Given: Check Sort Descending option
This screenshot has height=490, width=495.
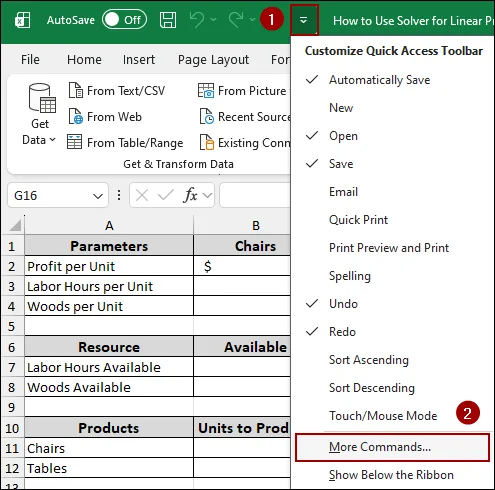Looking at the screenshot, I should [393, 388].
